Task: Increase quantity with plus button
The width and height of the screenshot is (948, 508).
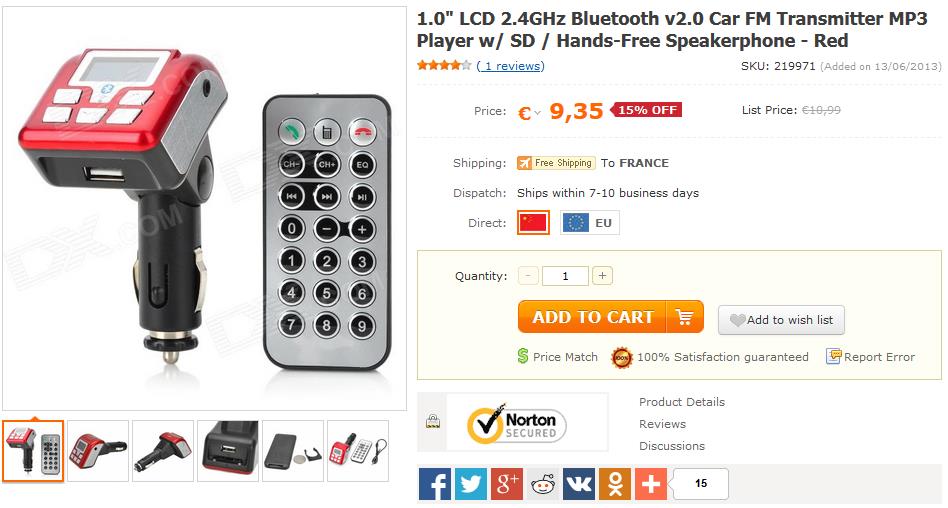Action: tap(602, 276)
